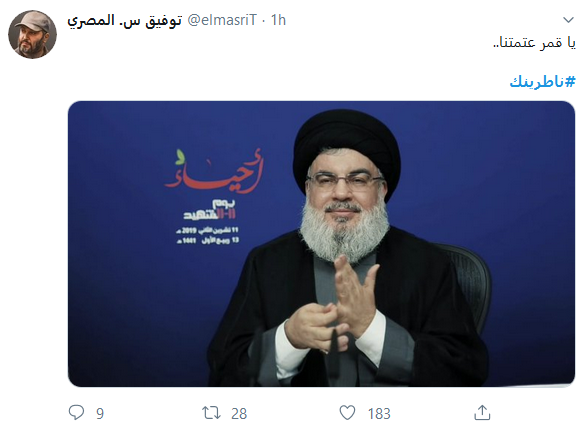Open the author's profile avatar
Viewport: 576px width, 423px height.
32,35
